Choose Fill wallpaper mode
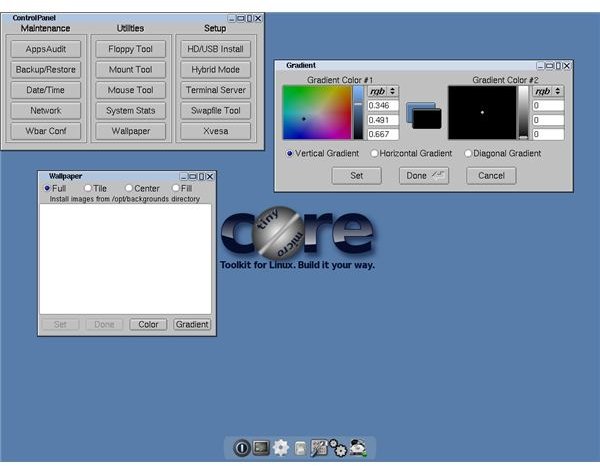Image resolution: width=600 pixels, height=466 pixels. click(x=183, y=188)
